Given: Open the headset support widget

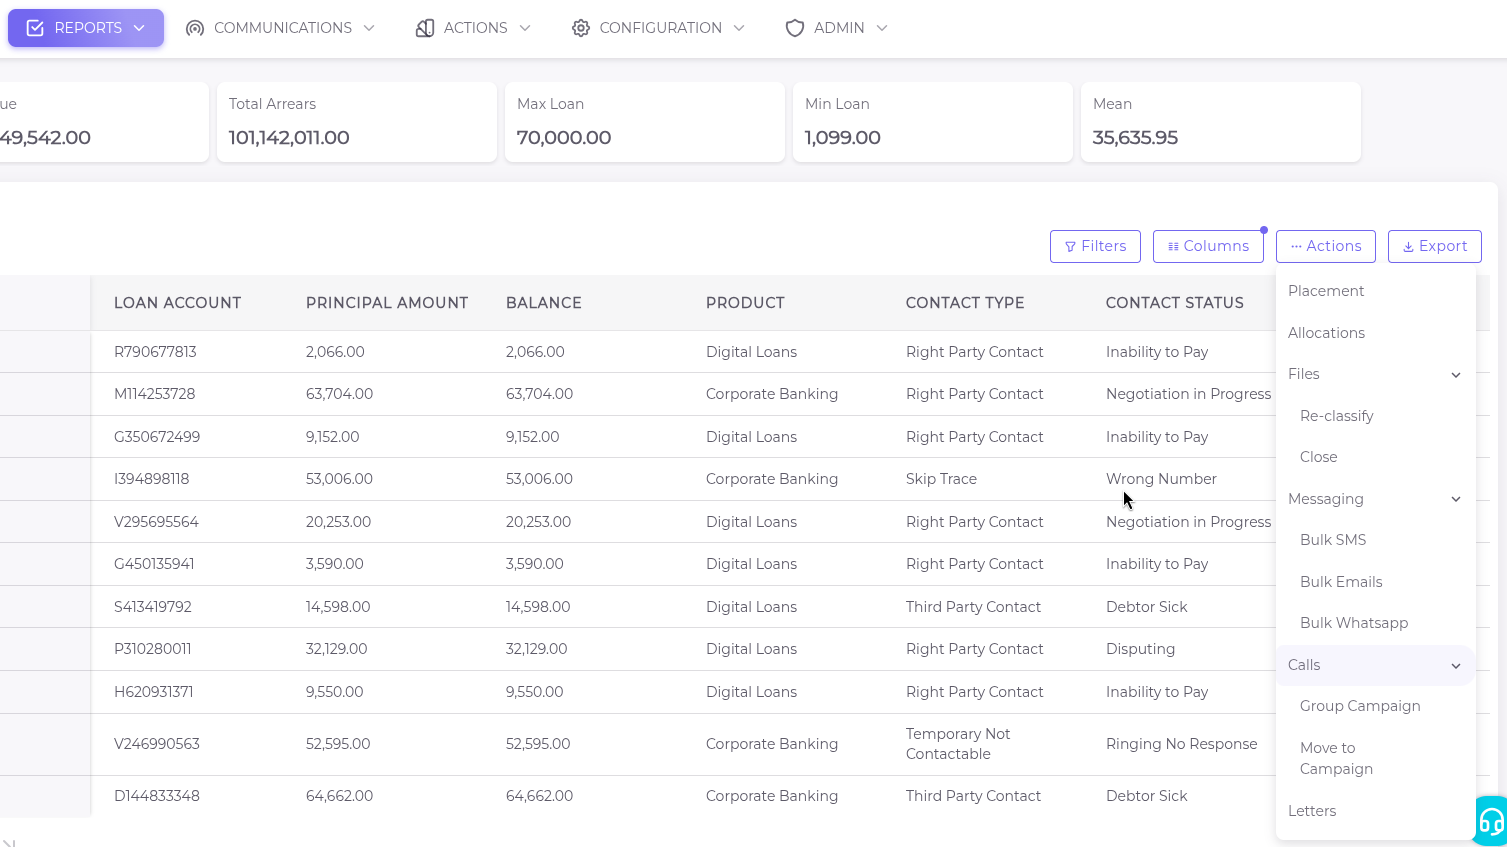Looking at the screenshot, I should [x=1491, y=822].
